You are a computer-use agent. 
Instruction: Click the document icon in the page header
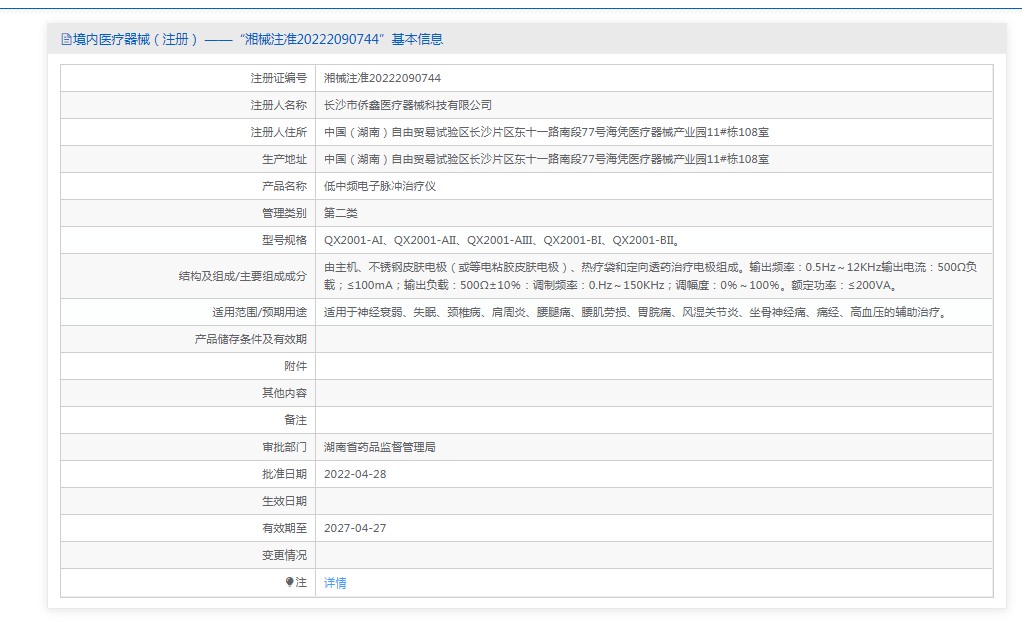[x=66, y=39]
